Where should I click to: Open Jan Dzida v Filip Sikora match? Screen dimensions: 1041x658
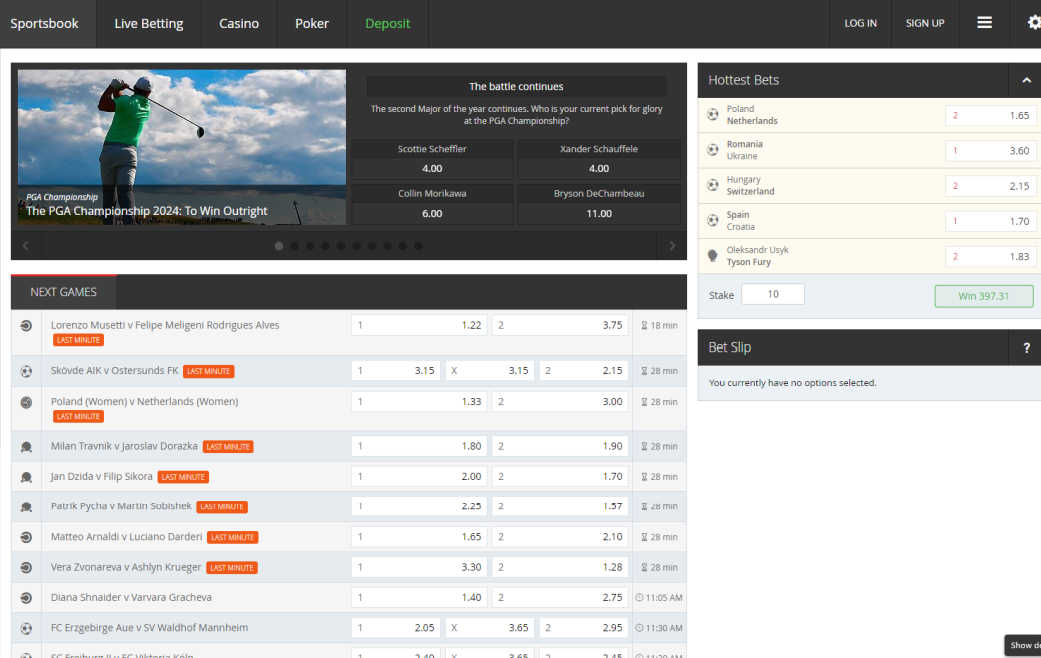(102, 476)
